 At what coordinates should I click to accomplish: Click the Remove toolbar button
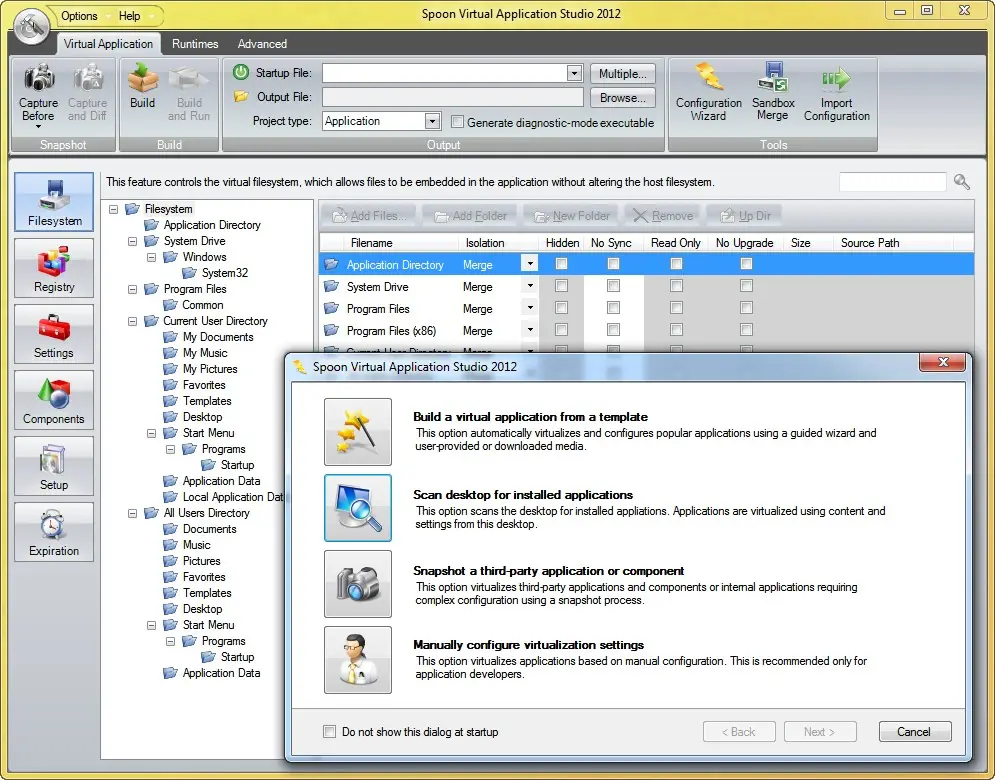pos(662,216)
